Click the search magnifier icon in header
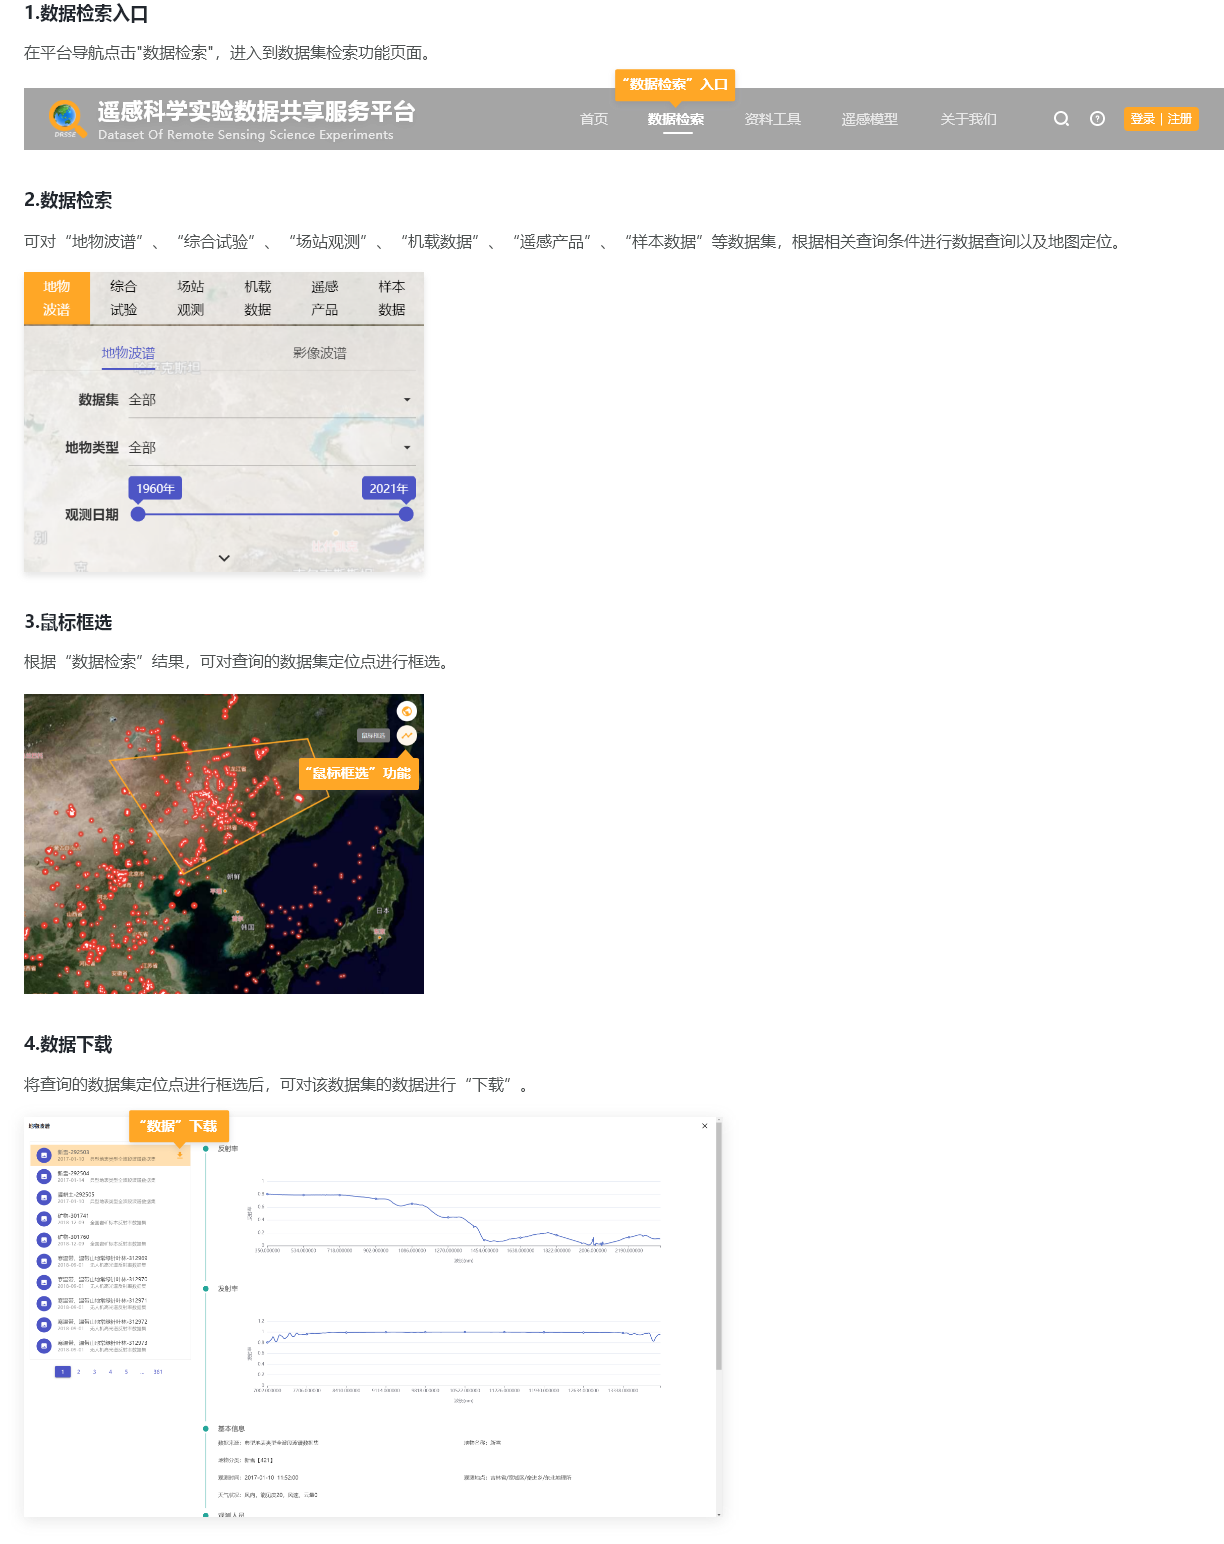The image size is (1224, 1544). click(x=1061, y=119)
